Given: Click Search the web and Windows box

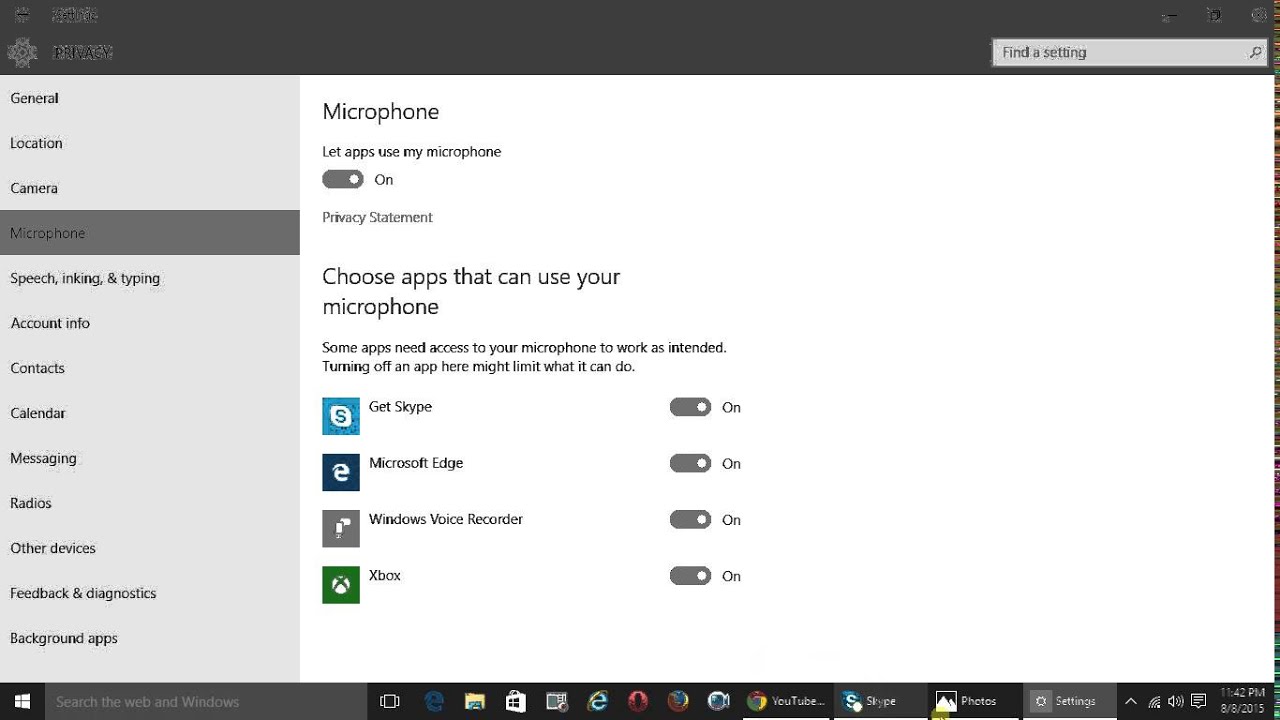Looking at the screenshot, I should click(x=206, y=701).
